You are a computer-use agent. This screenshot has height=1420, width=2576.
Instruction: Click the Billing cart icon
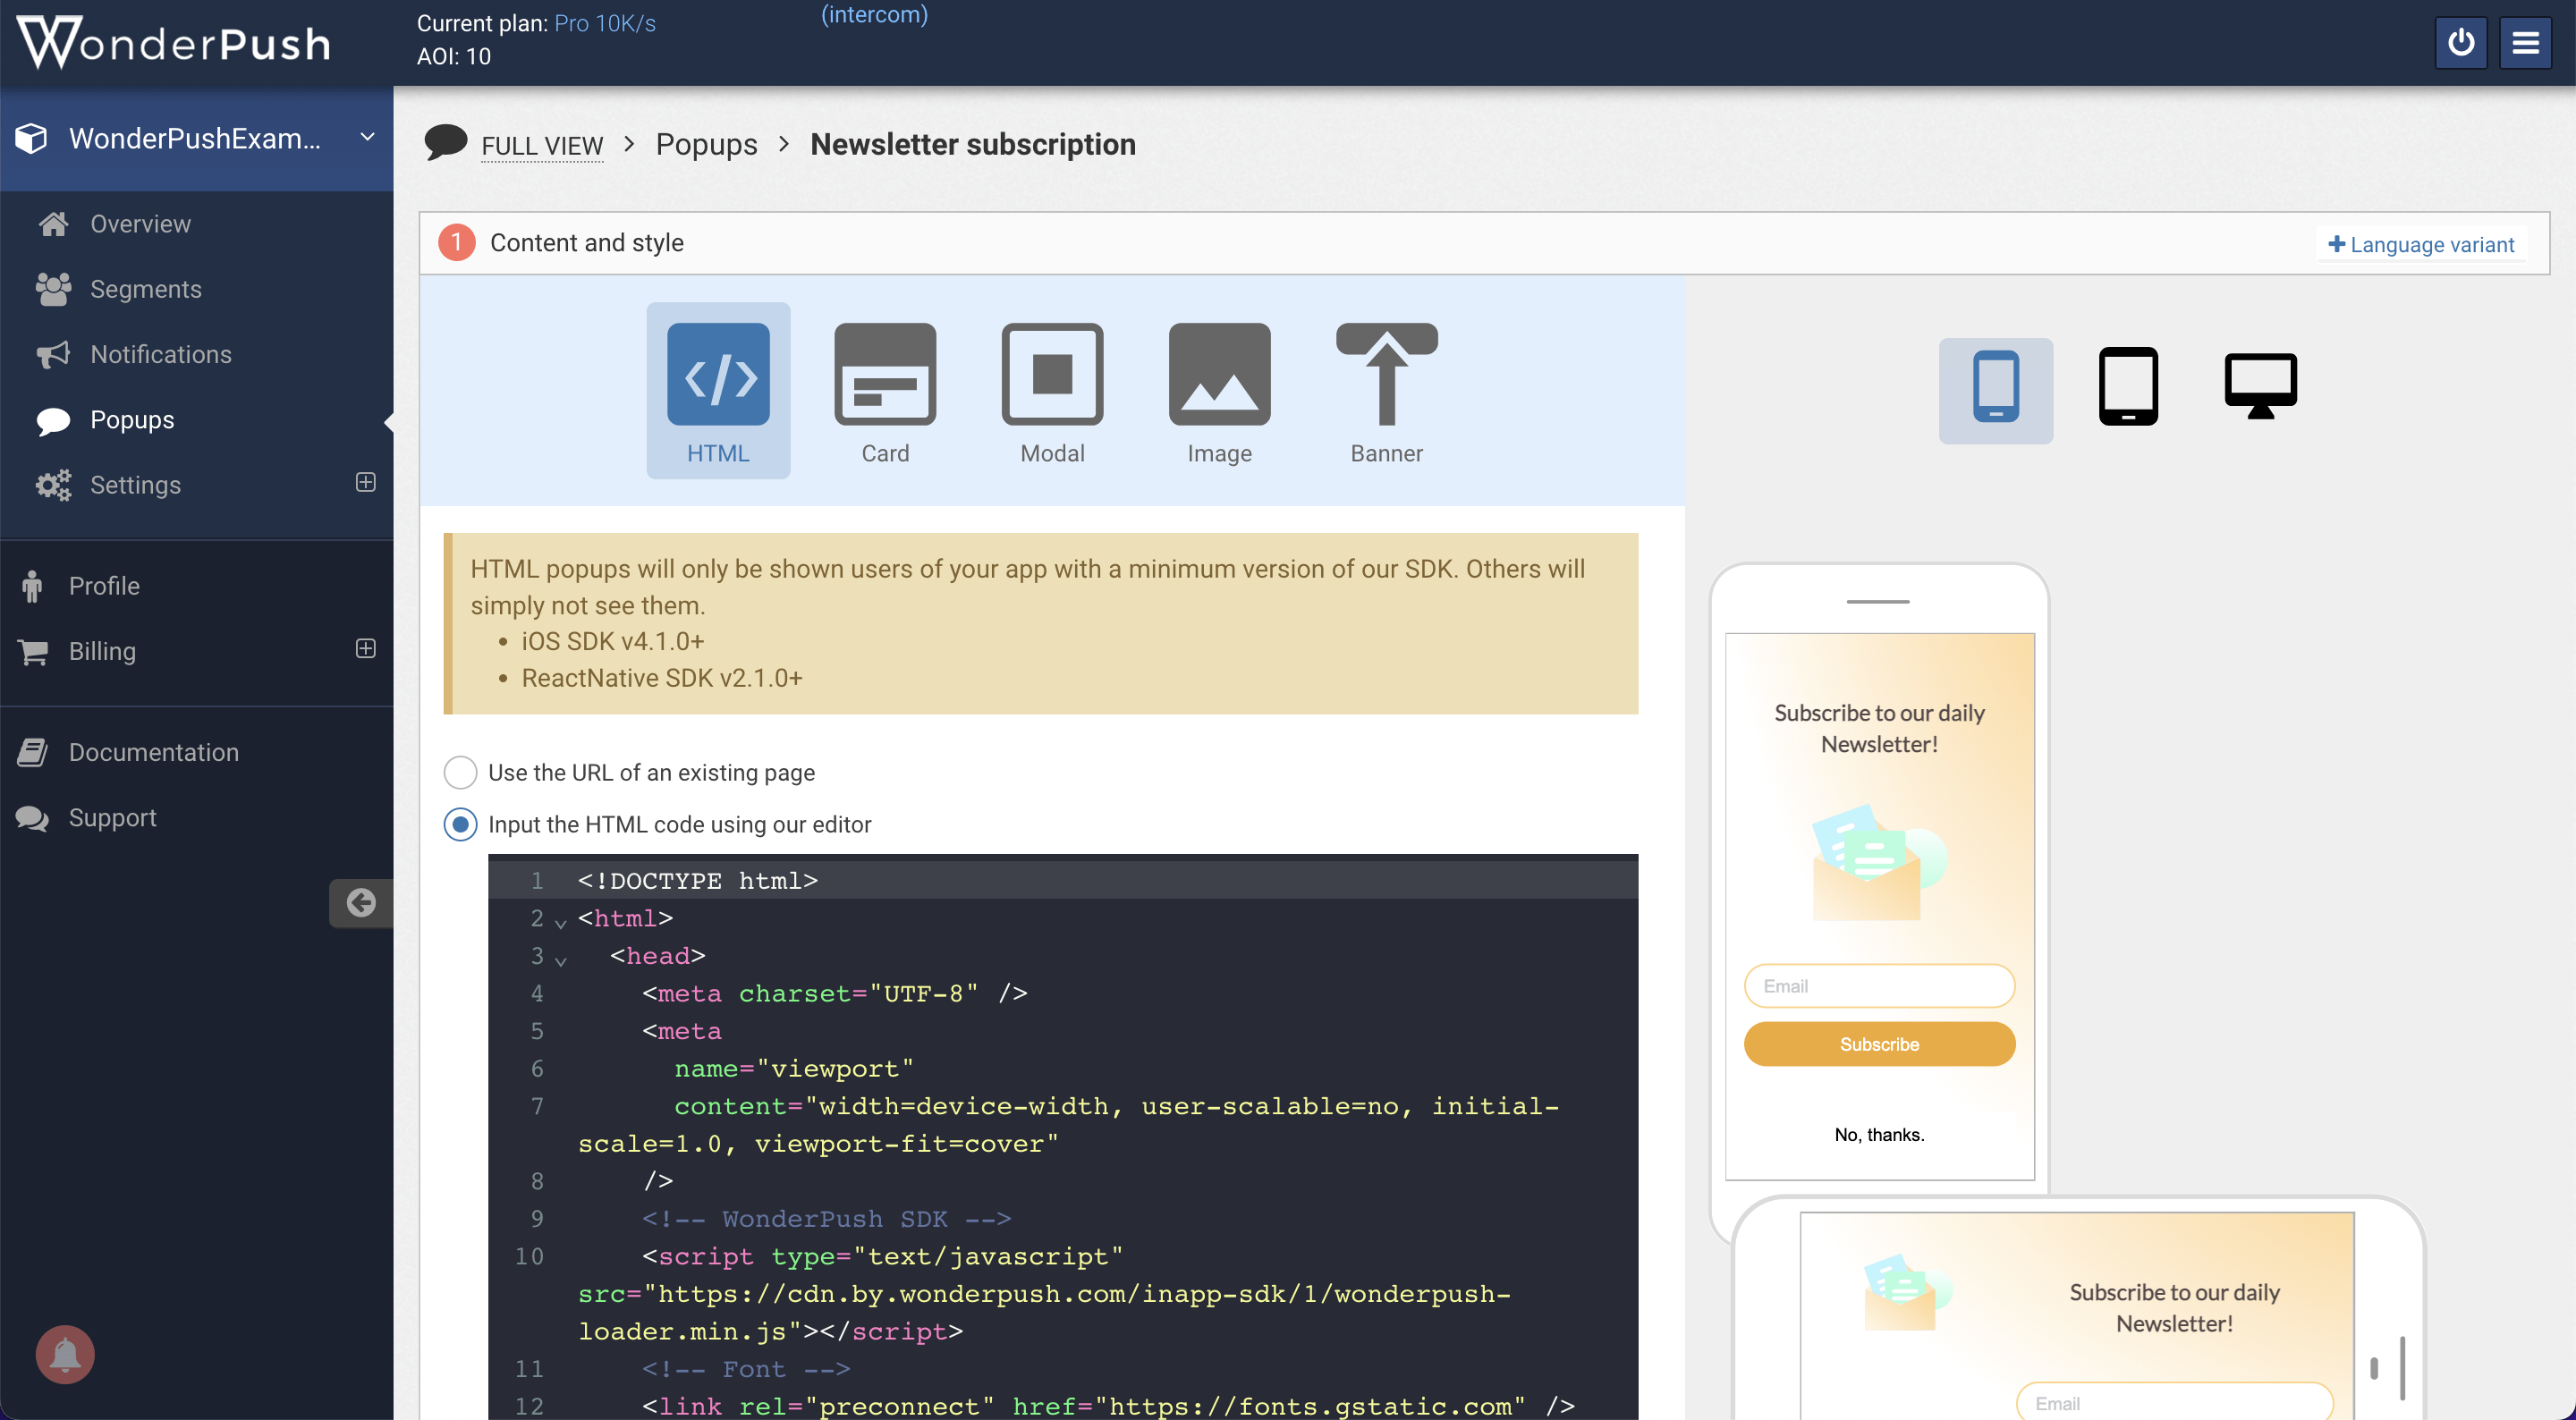[x=33, y=651]
